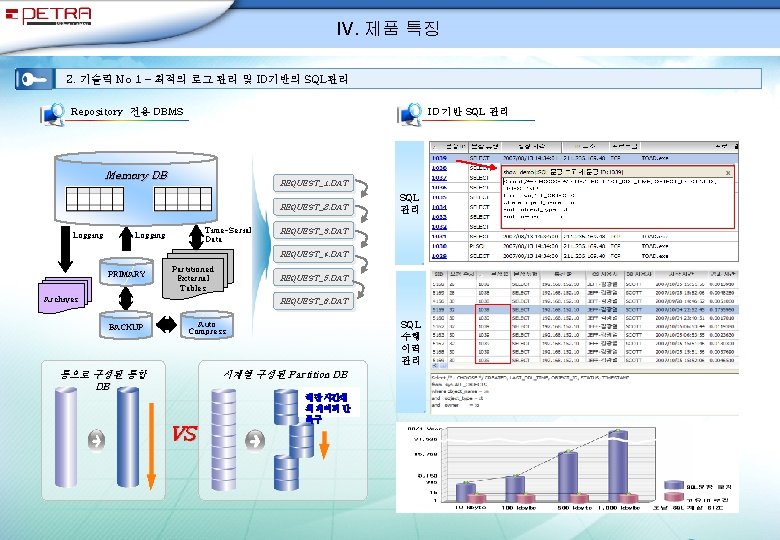Screen dimensions: 780x540
Task: Click the SQL 관리 side label
Action: coord(409,203)
